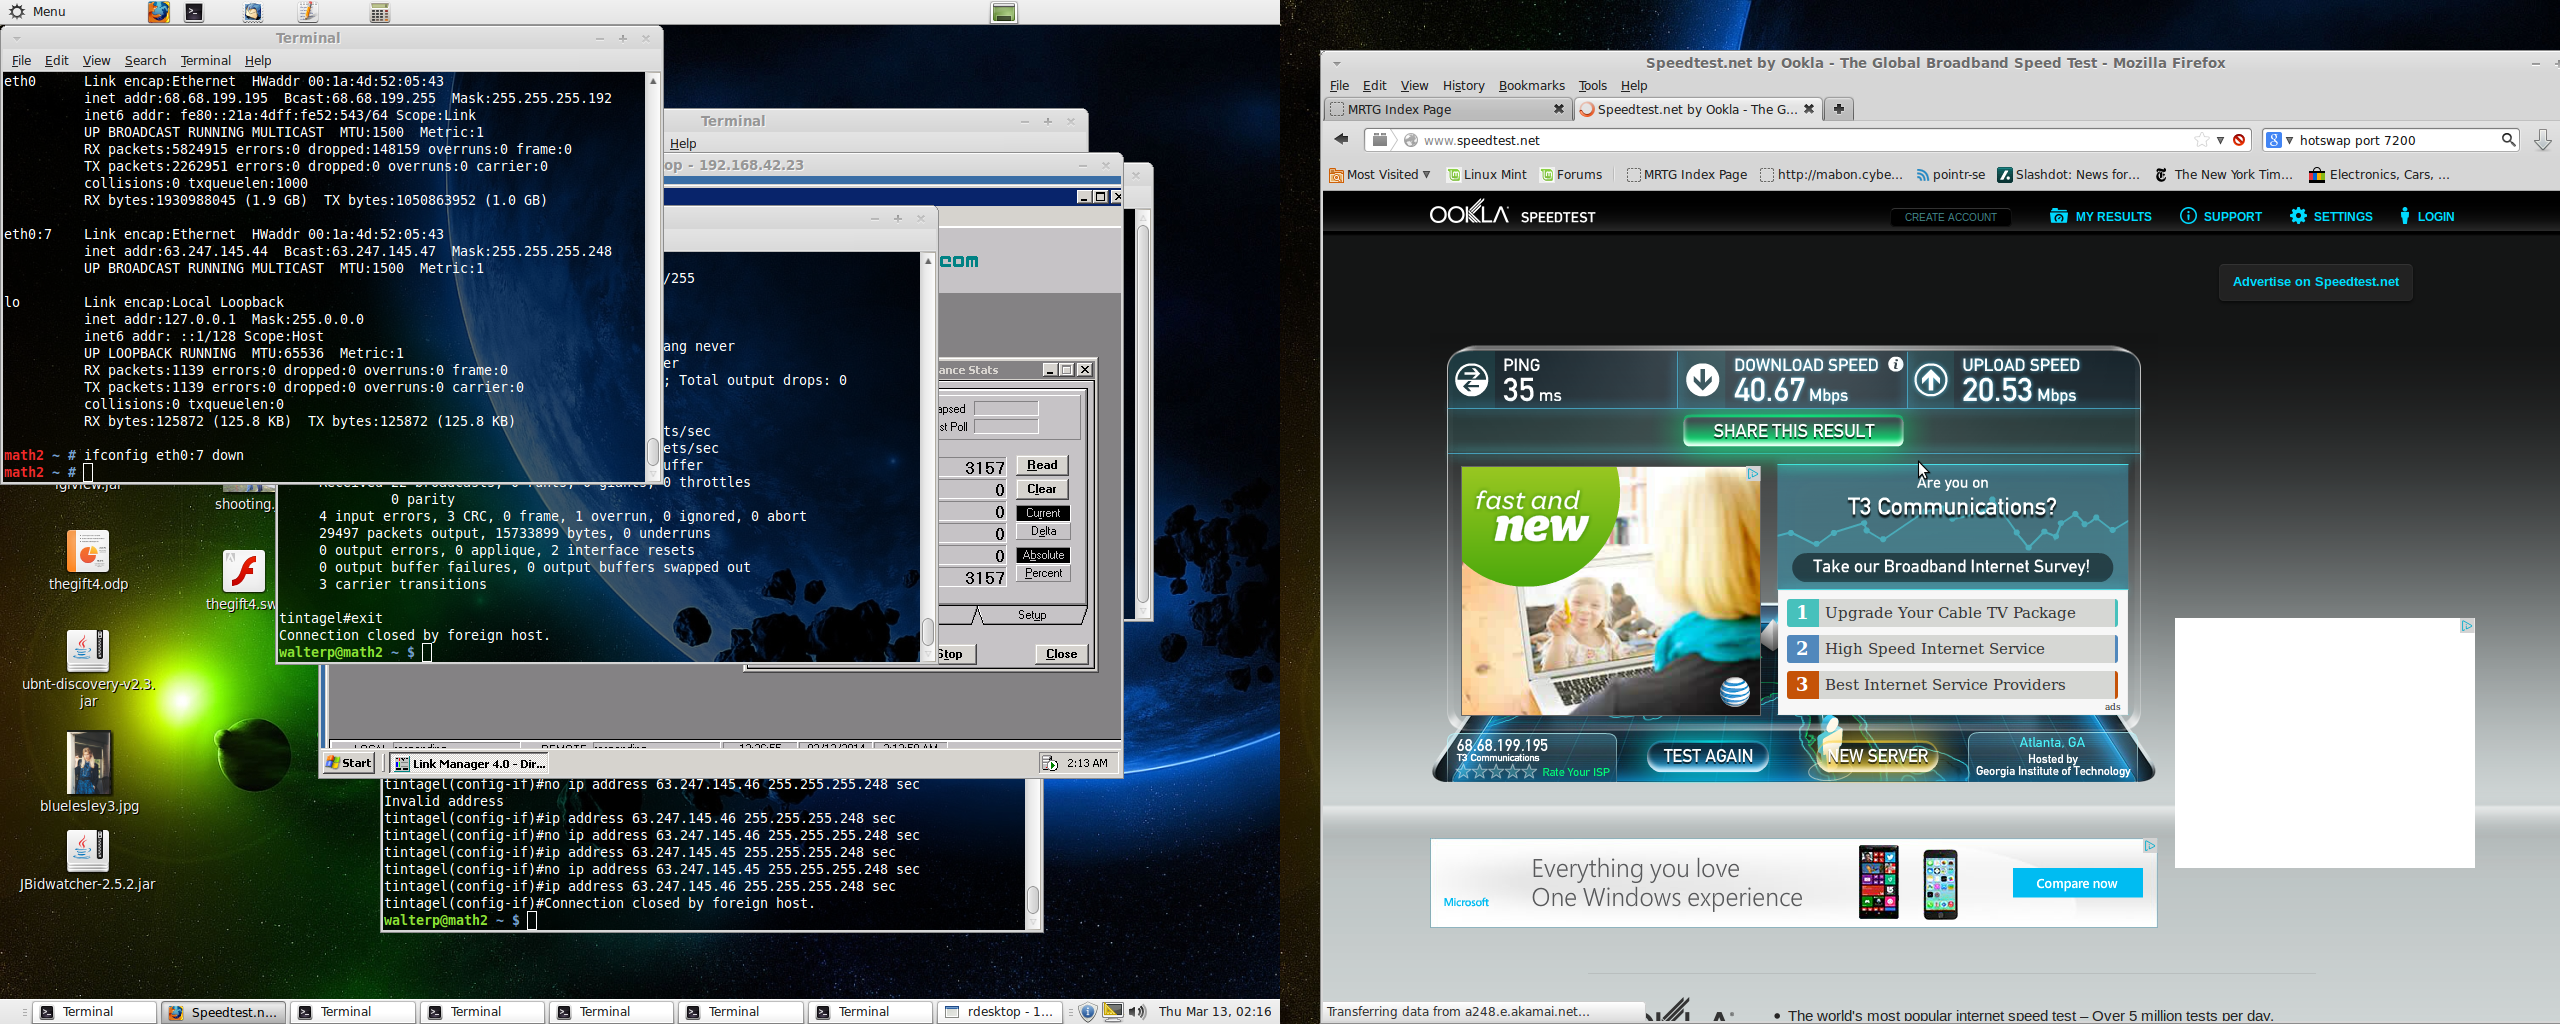Switch stats display to Percent mode

coord(1043,574)
